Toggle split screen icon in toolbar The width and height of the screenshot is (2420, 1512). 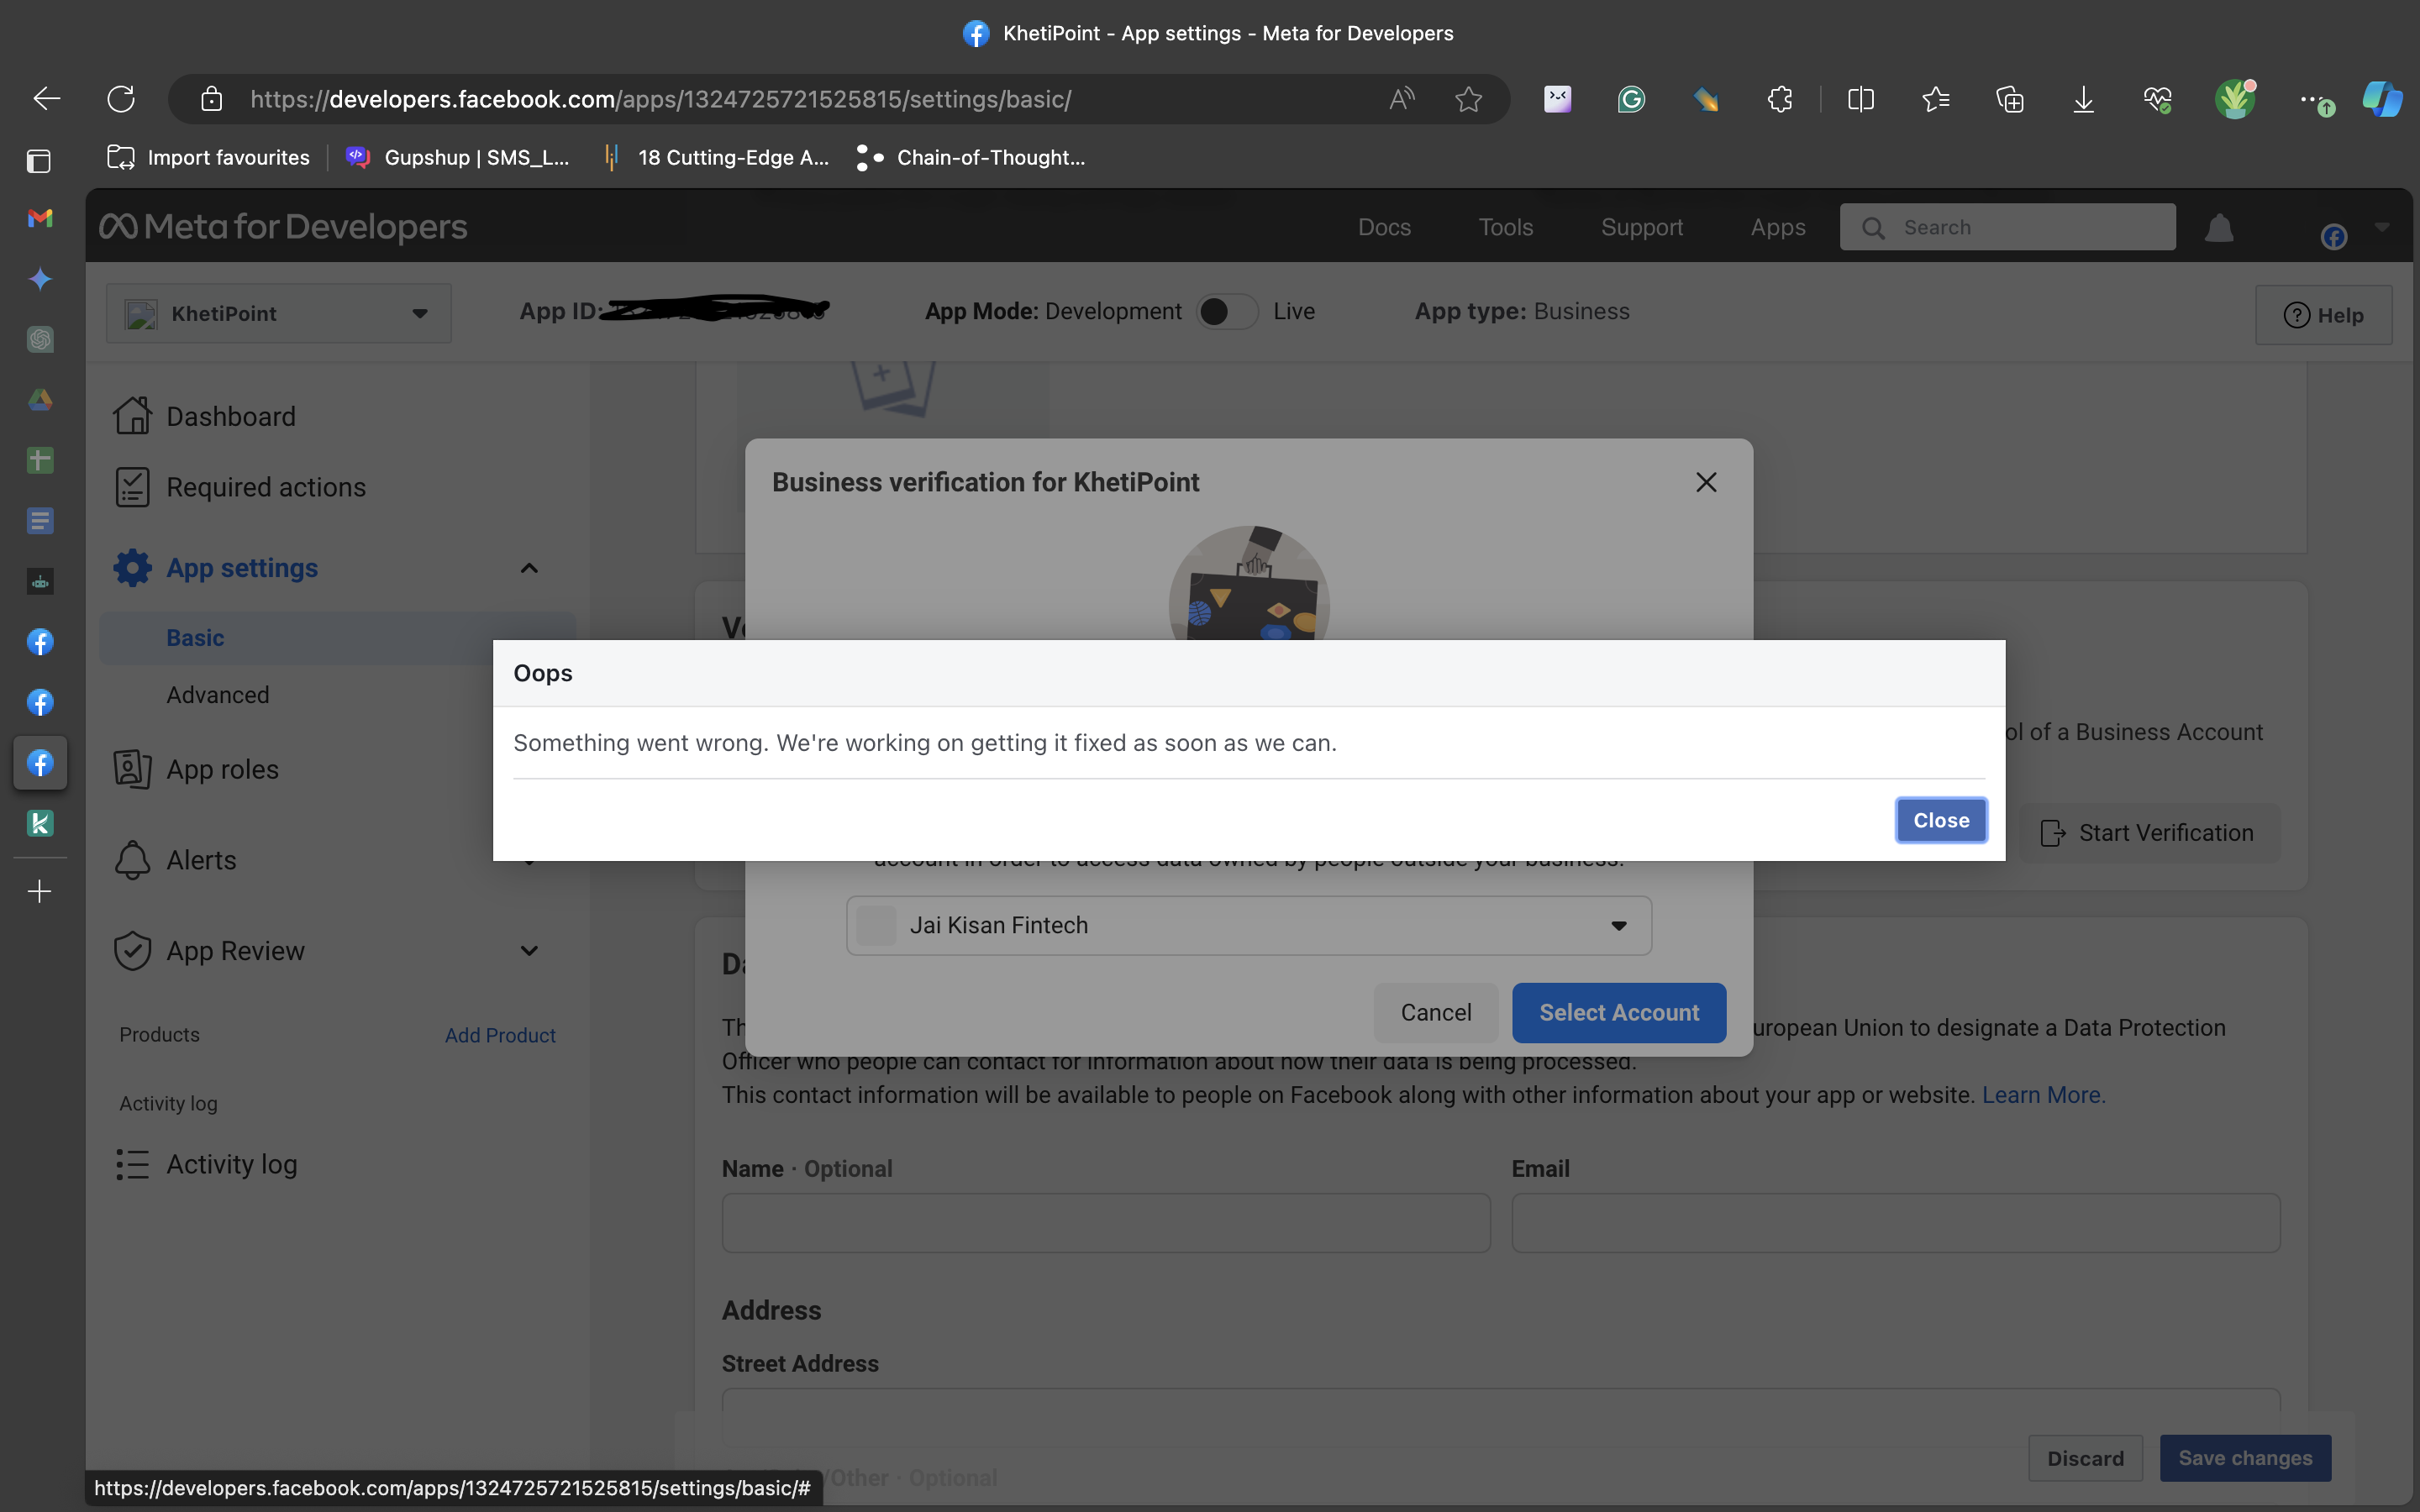[x=1861, y=99]
